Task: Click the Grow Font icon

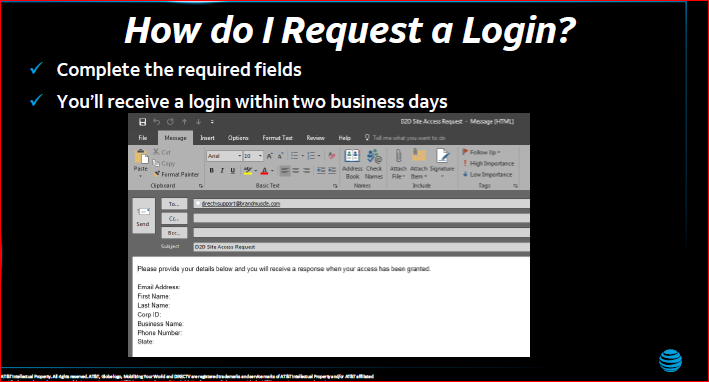Action: coord(269,156)
